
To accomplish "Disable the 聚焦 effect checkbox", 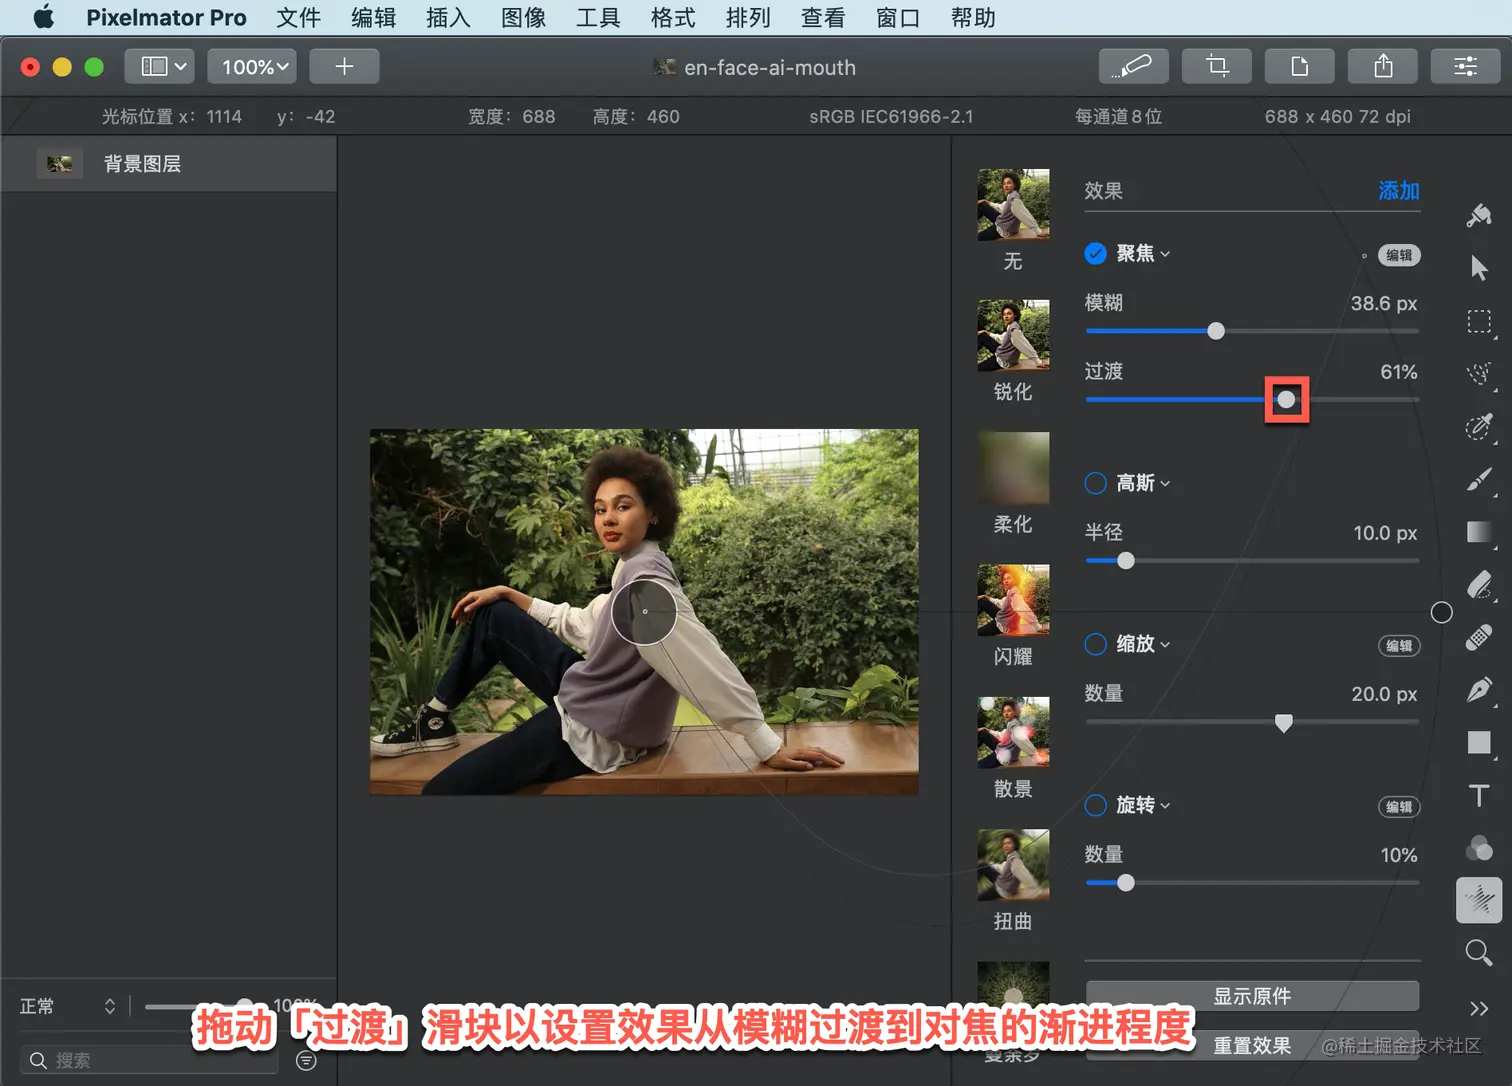I will [x=1096, y=254].
